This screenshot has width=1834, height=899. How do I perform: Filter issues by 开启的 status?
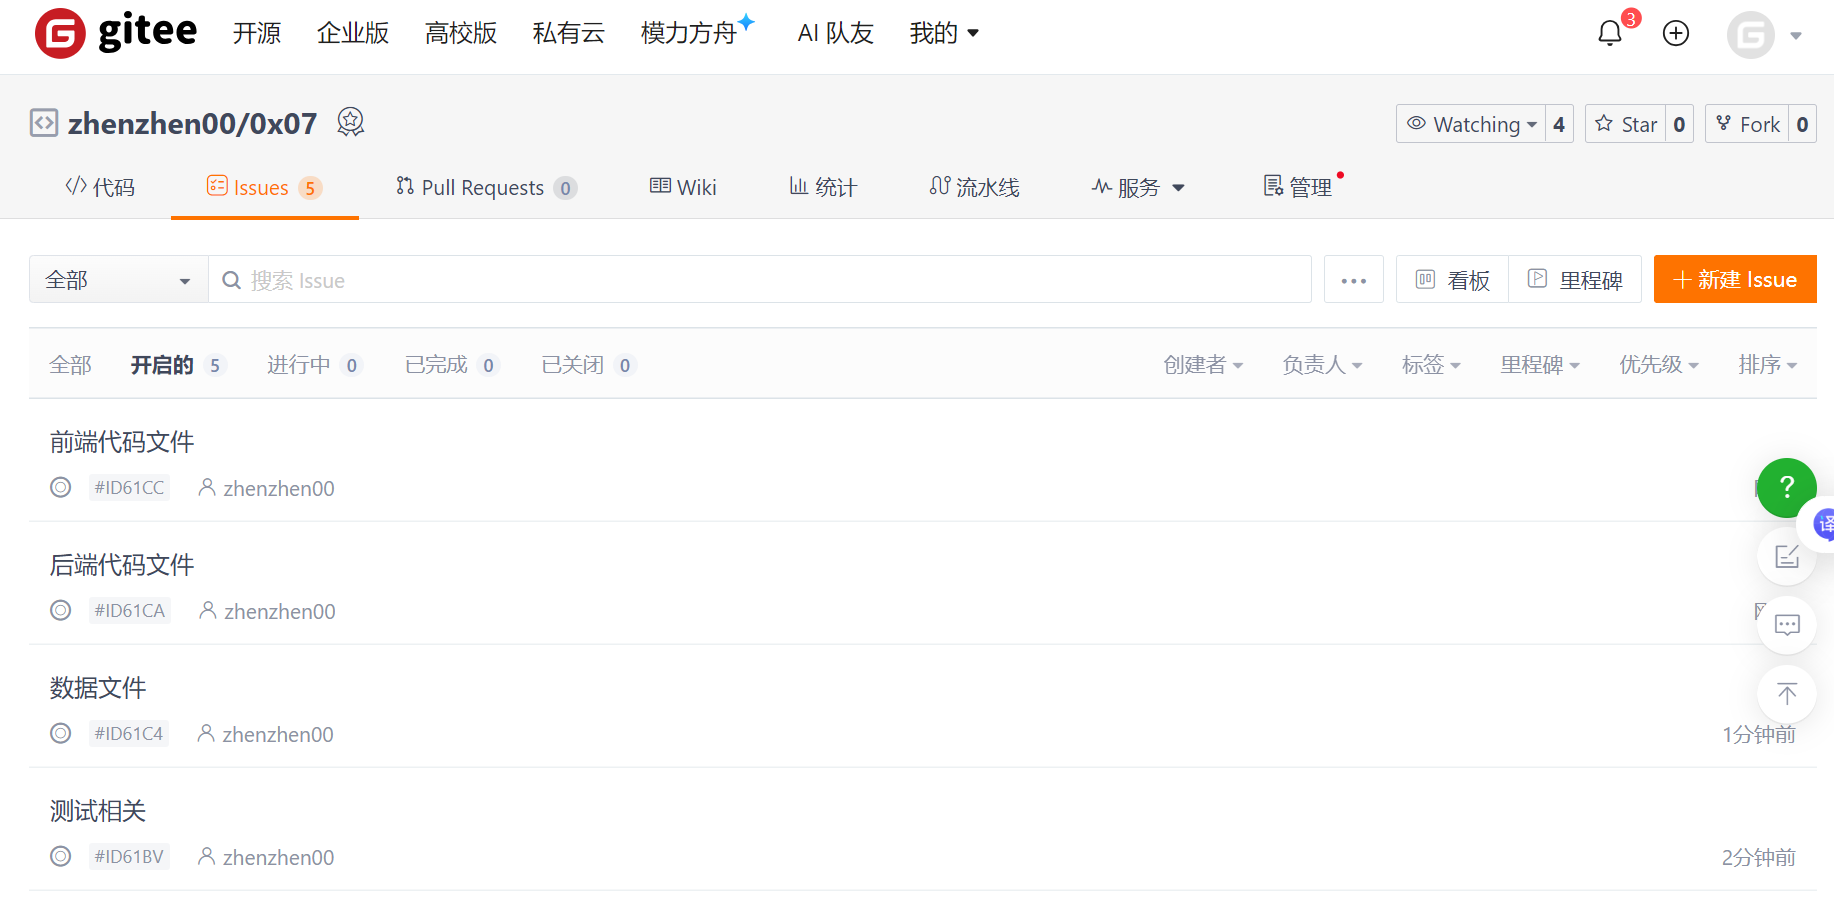click(x=178, y=364)
